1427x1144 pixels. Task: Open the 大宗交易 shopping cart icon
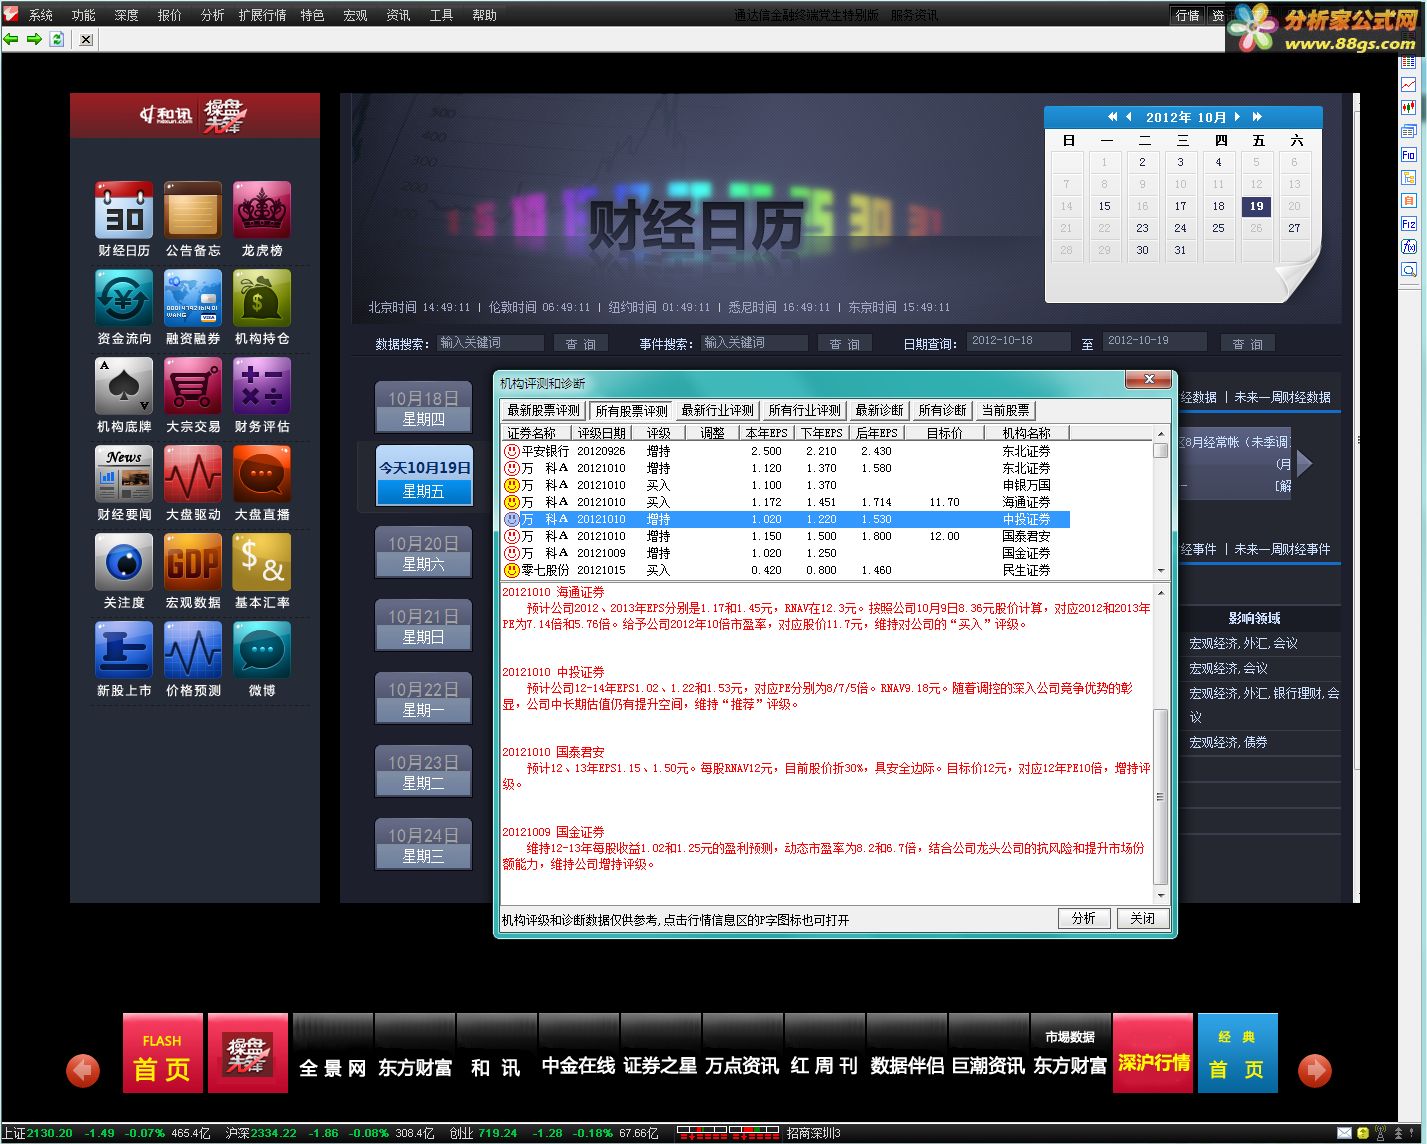tap(193, 386)
